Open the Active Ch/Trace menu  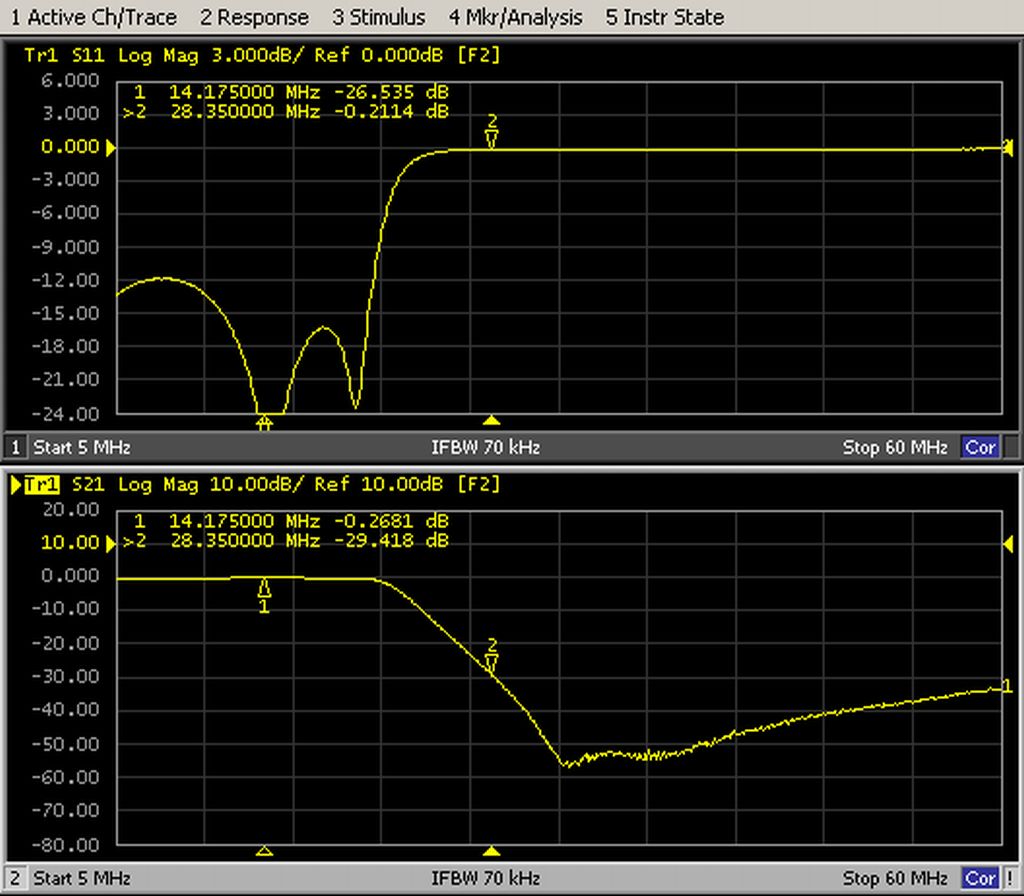click(x=93, y=17)
